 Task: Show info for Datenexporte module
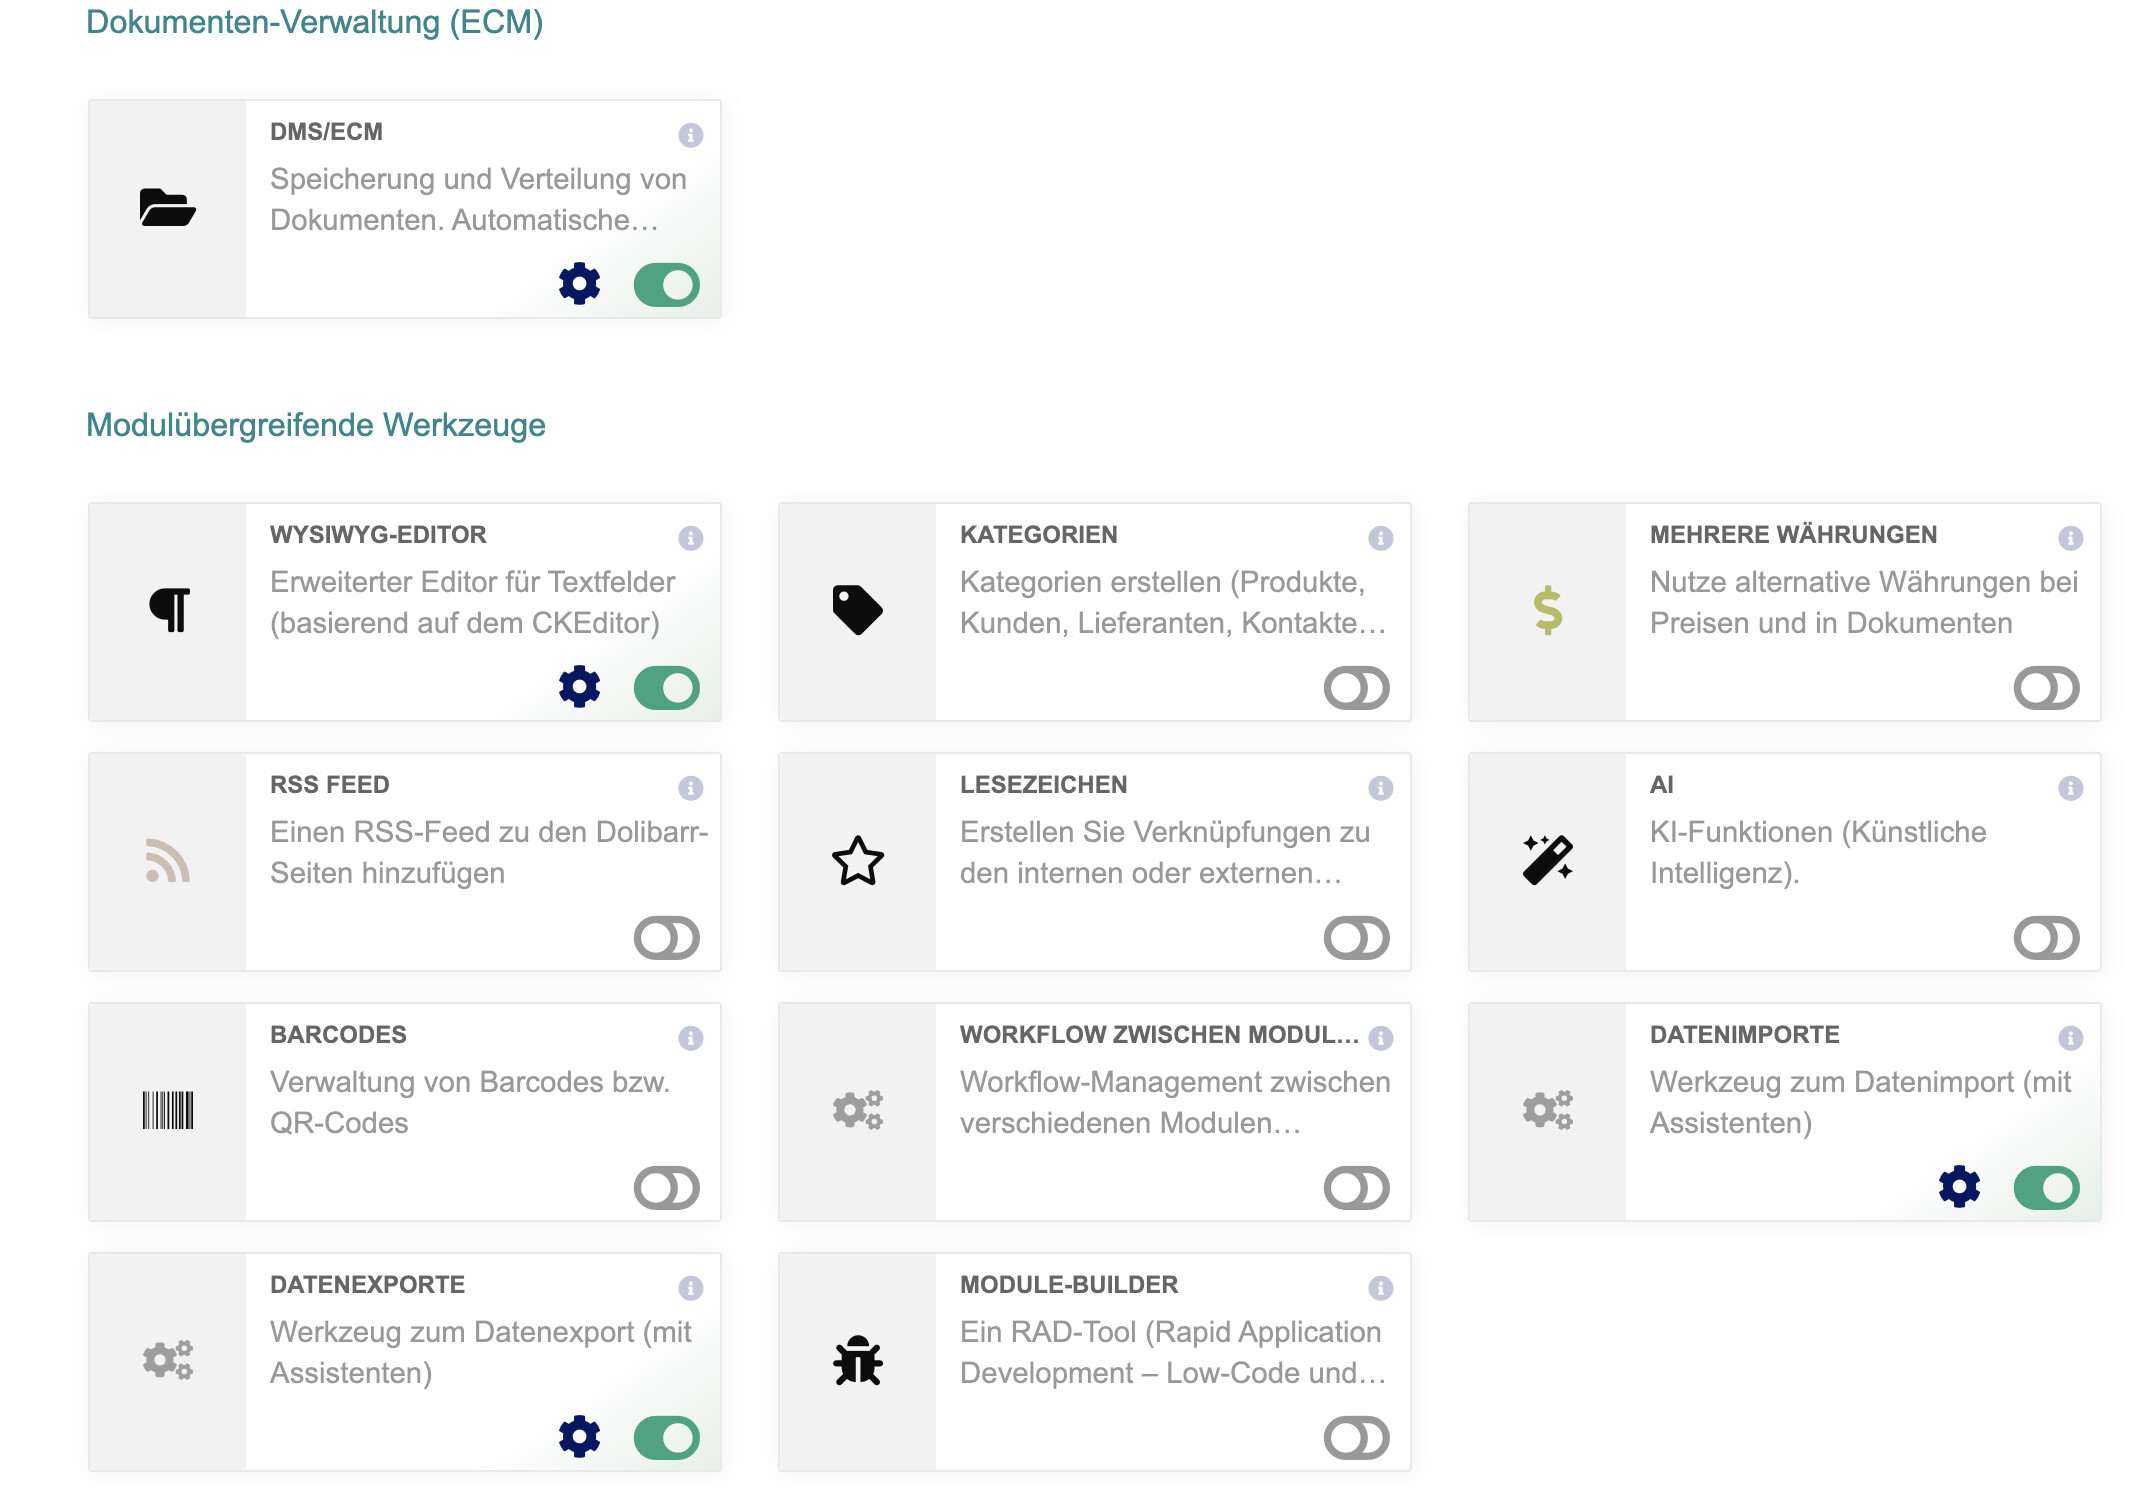(691, 1288)
